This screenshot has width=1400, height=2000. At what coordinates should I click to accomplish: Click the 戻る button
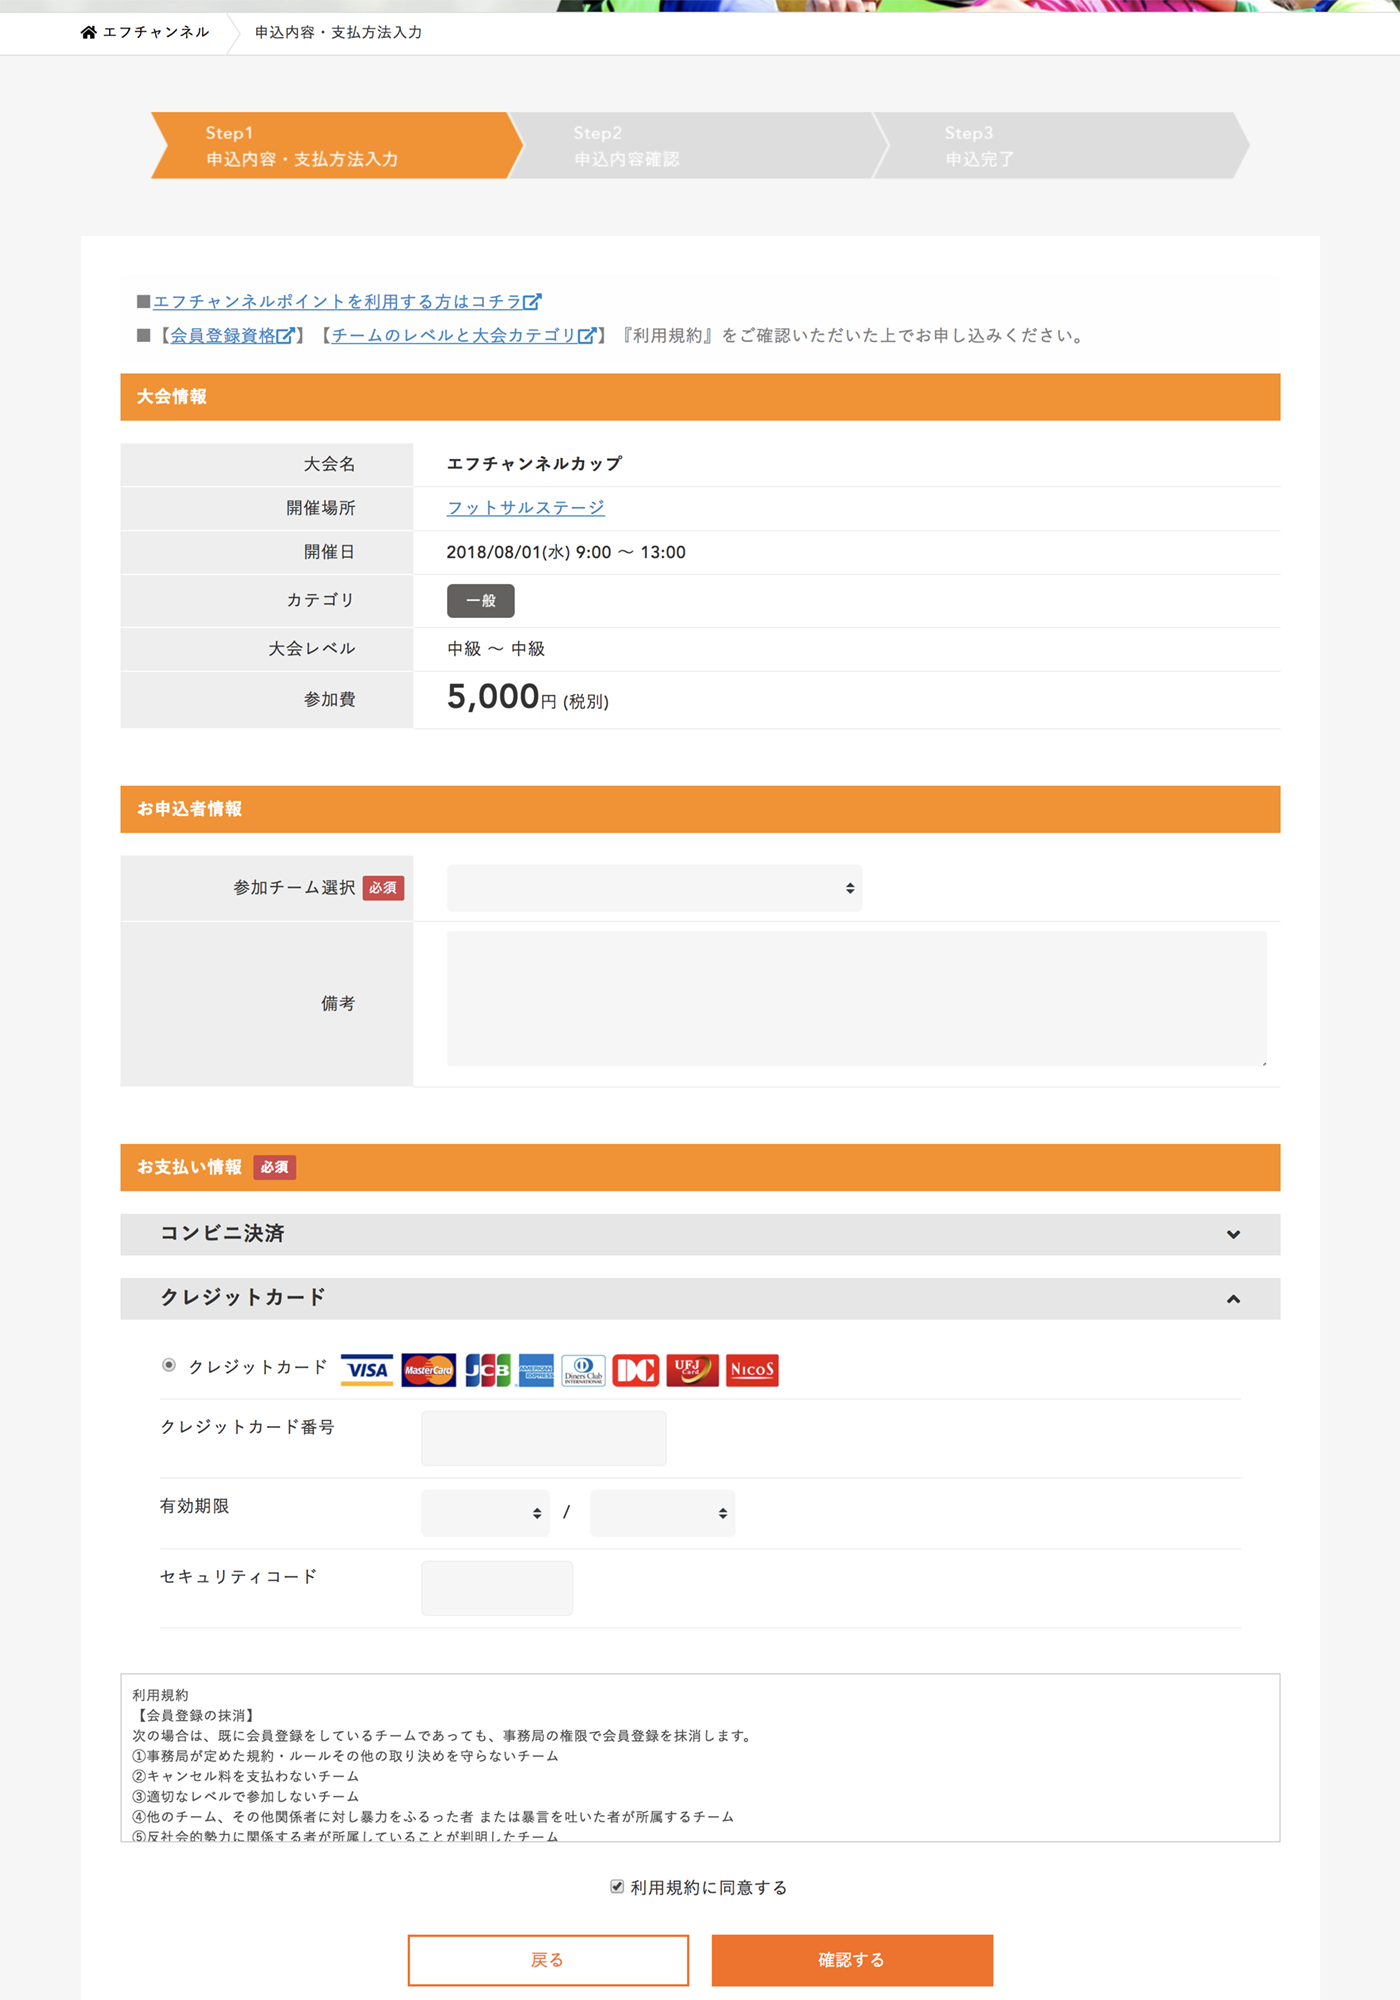pyautogui.click(x=548, y=1960)
